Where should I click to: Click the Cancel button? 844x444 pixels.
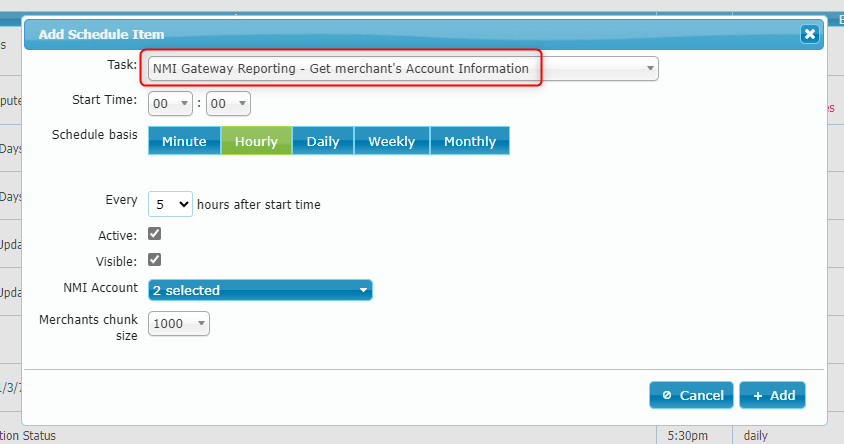(x=691, y=395)
